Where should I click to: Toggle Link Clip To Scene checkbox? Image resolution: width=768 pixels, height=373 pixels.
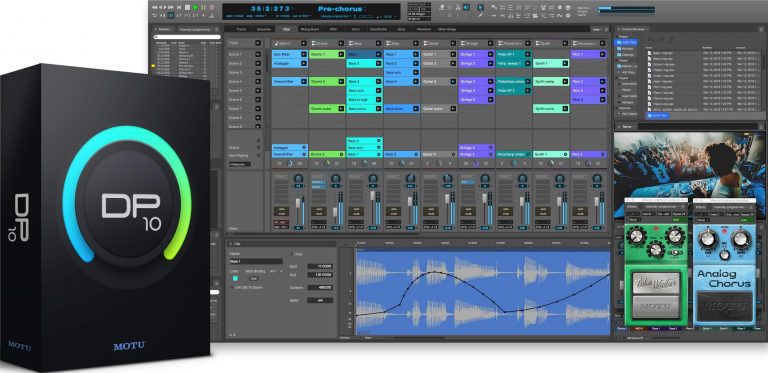[x=232, y=287]
